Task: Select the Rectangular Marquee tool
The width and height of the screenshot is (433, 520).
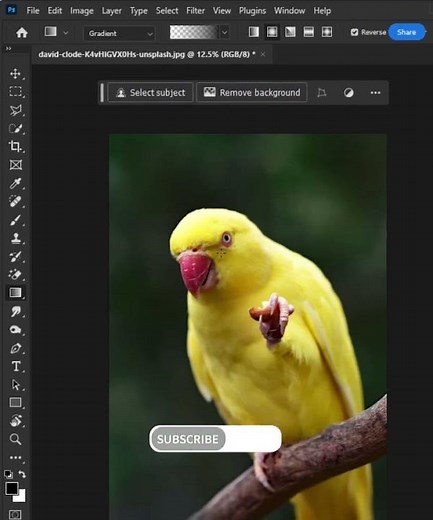Action: pyautogui.click(x=15, y=91)
